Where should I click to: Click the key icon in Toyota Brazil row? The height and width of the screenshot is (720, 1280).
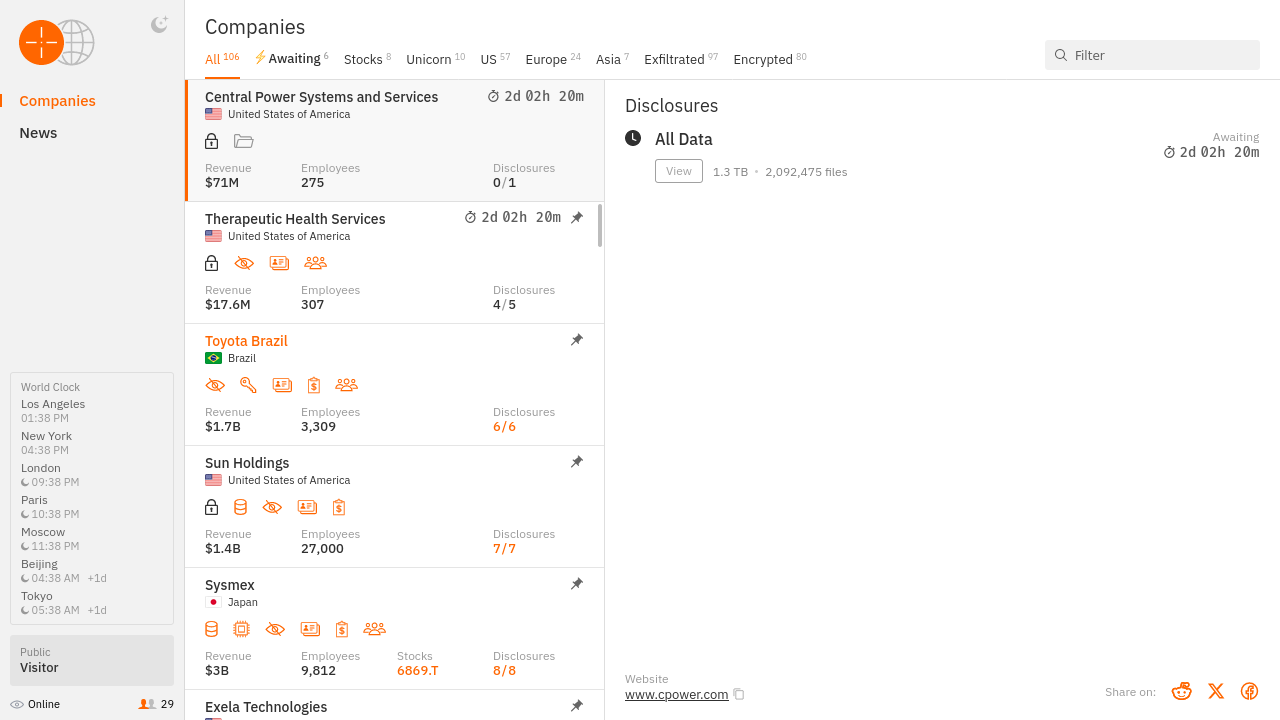(248, 385)
